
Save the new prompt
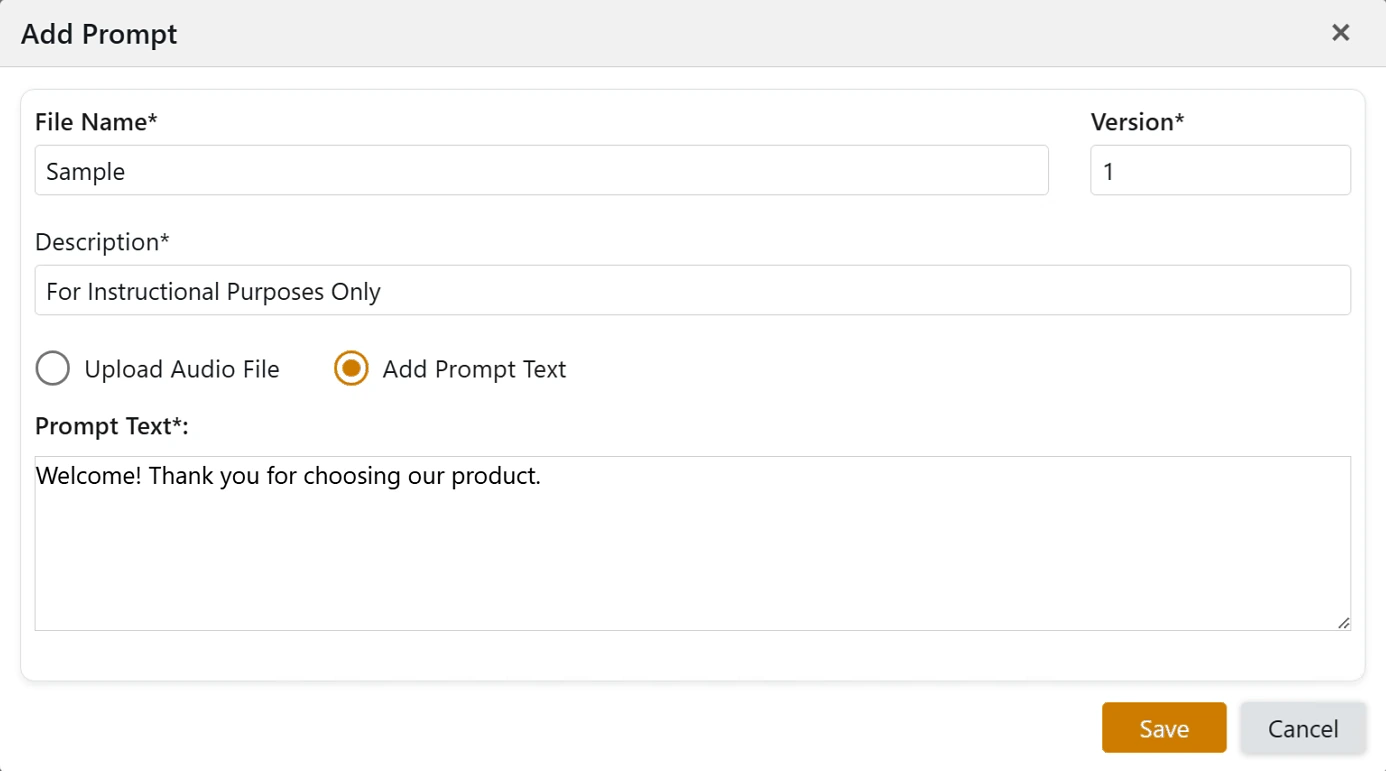click(1164, 728)
